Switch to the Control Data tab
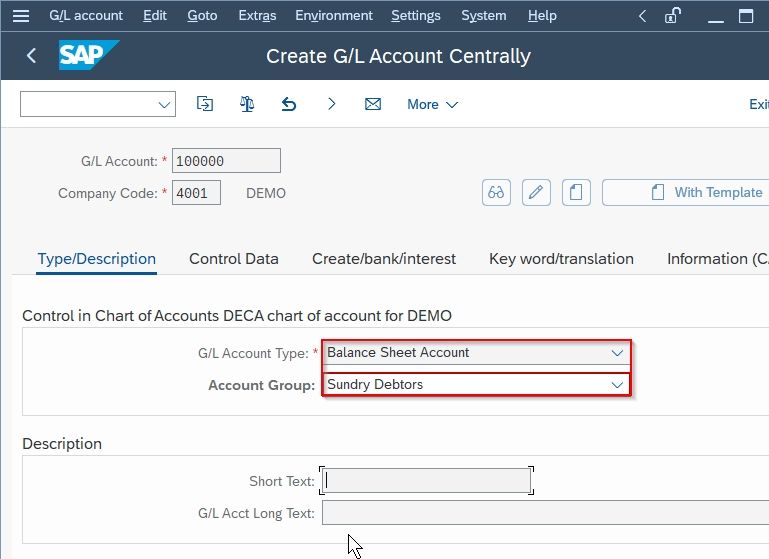 233,258
